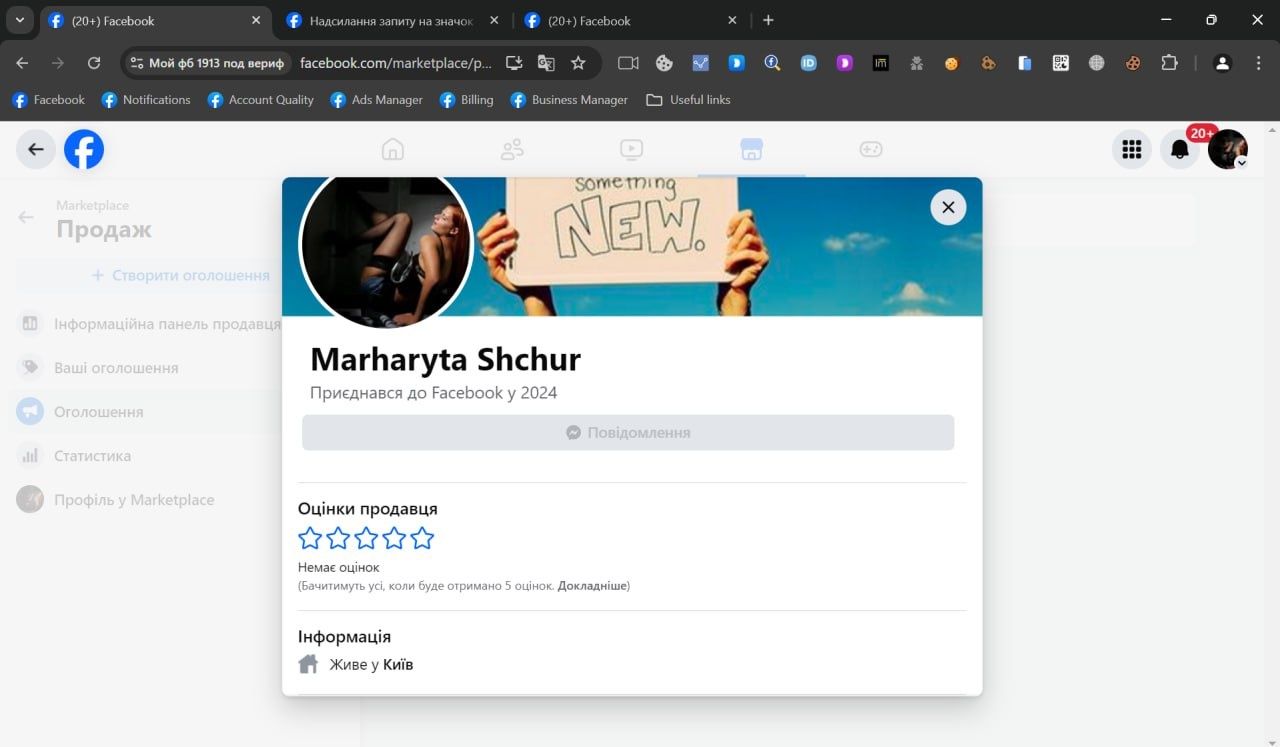Open Мой фб 1913 под вериф profile chip
Screen dimensions: 1280x747
208,63
